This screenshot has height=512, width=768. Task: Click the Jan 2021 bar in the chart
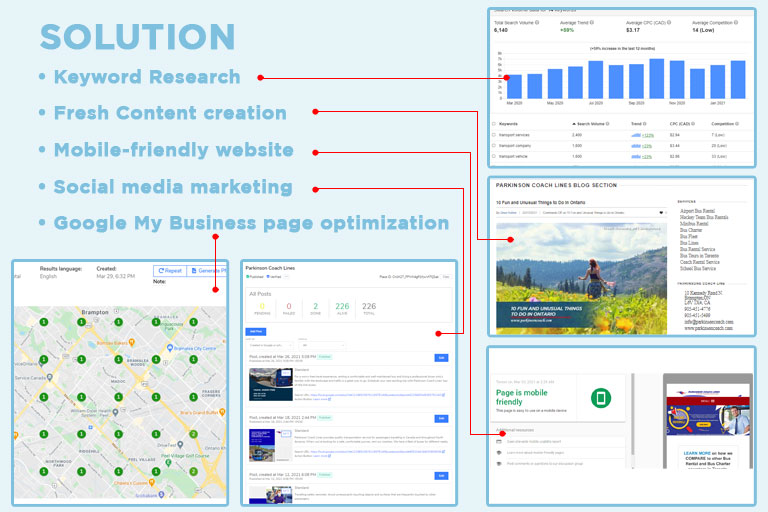[x=718, y=82]
